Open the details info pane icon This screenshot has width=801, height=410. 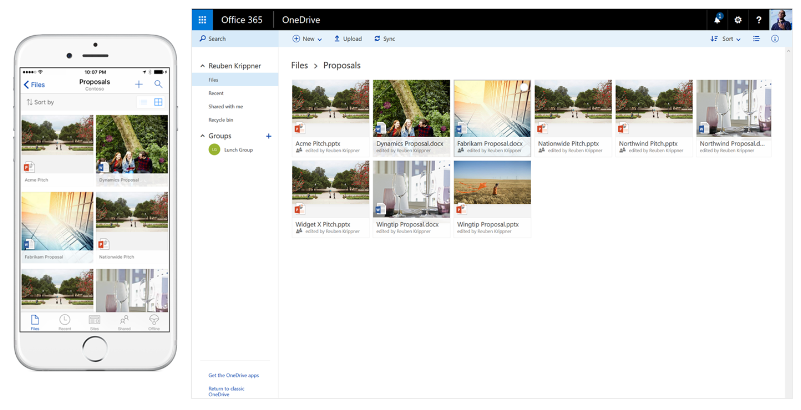click(775, 39)
